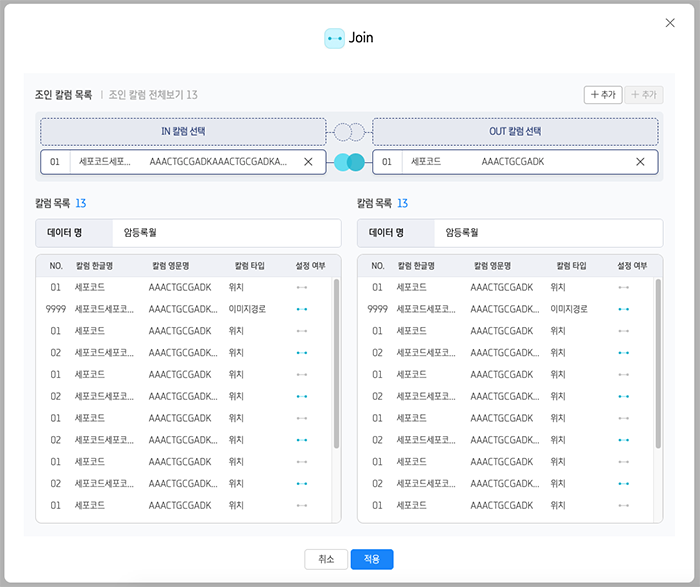Click the teal overlapping-circles join icon
The height and width of the screenshot is (587, 700).
pos(349,162)
